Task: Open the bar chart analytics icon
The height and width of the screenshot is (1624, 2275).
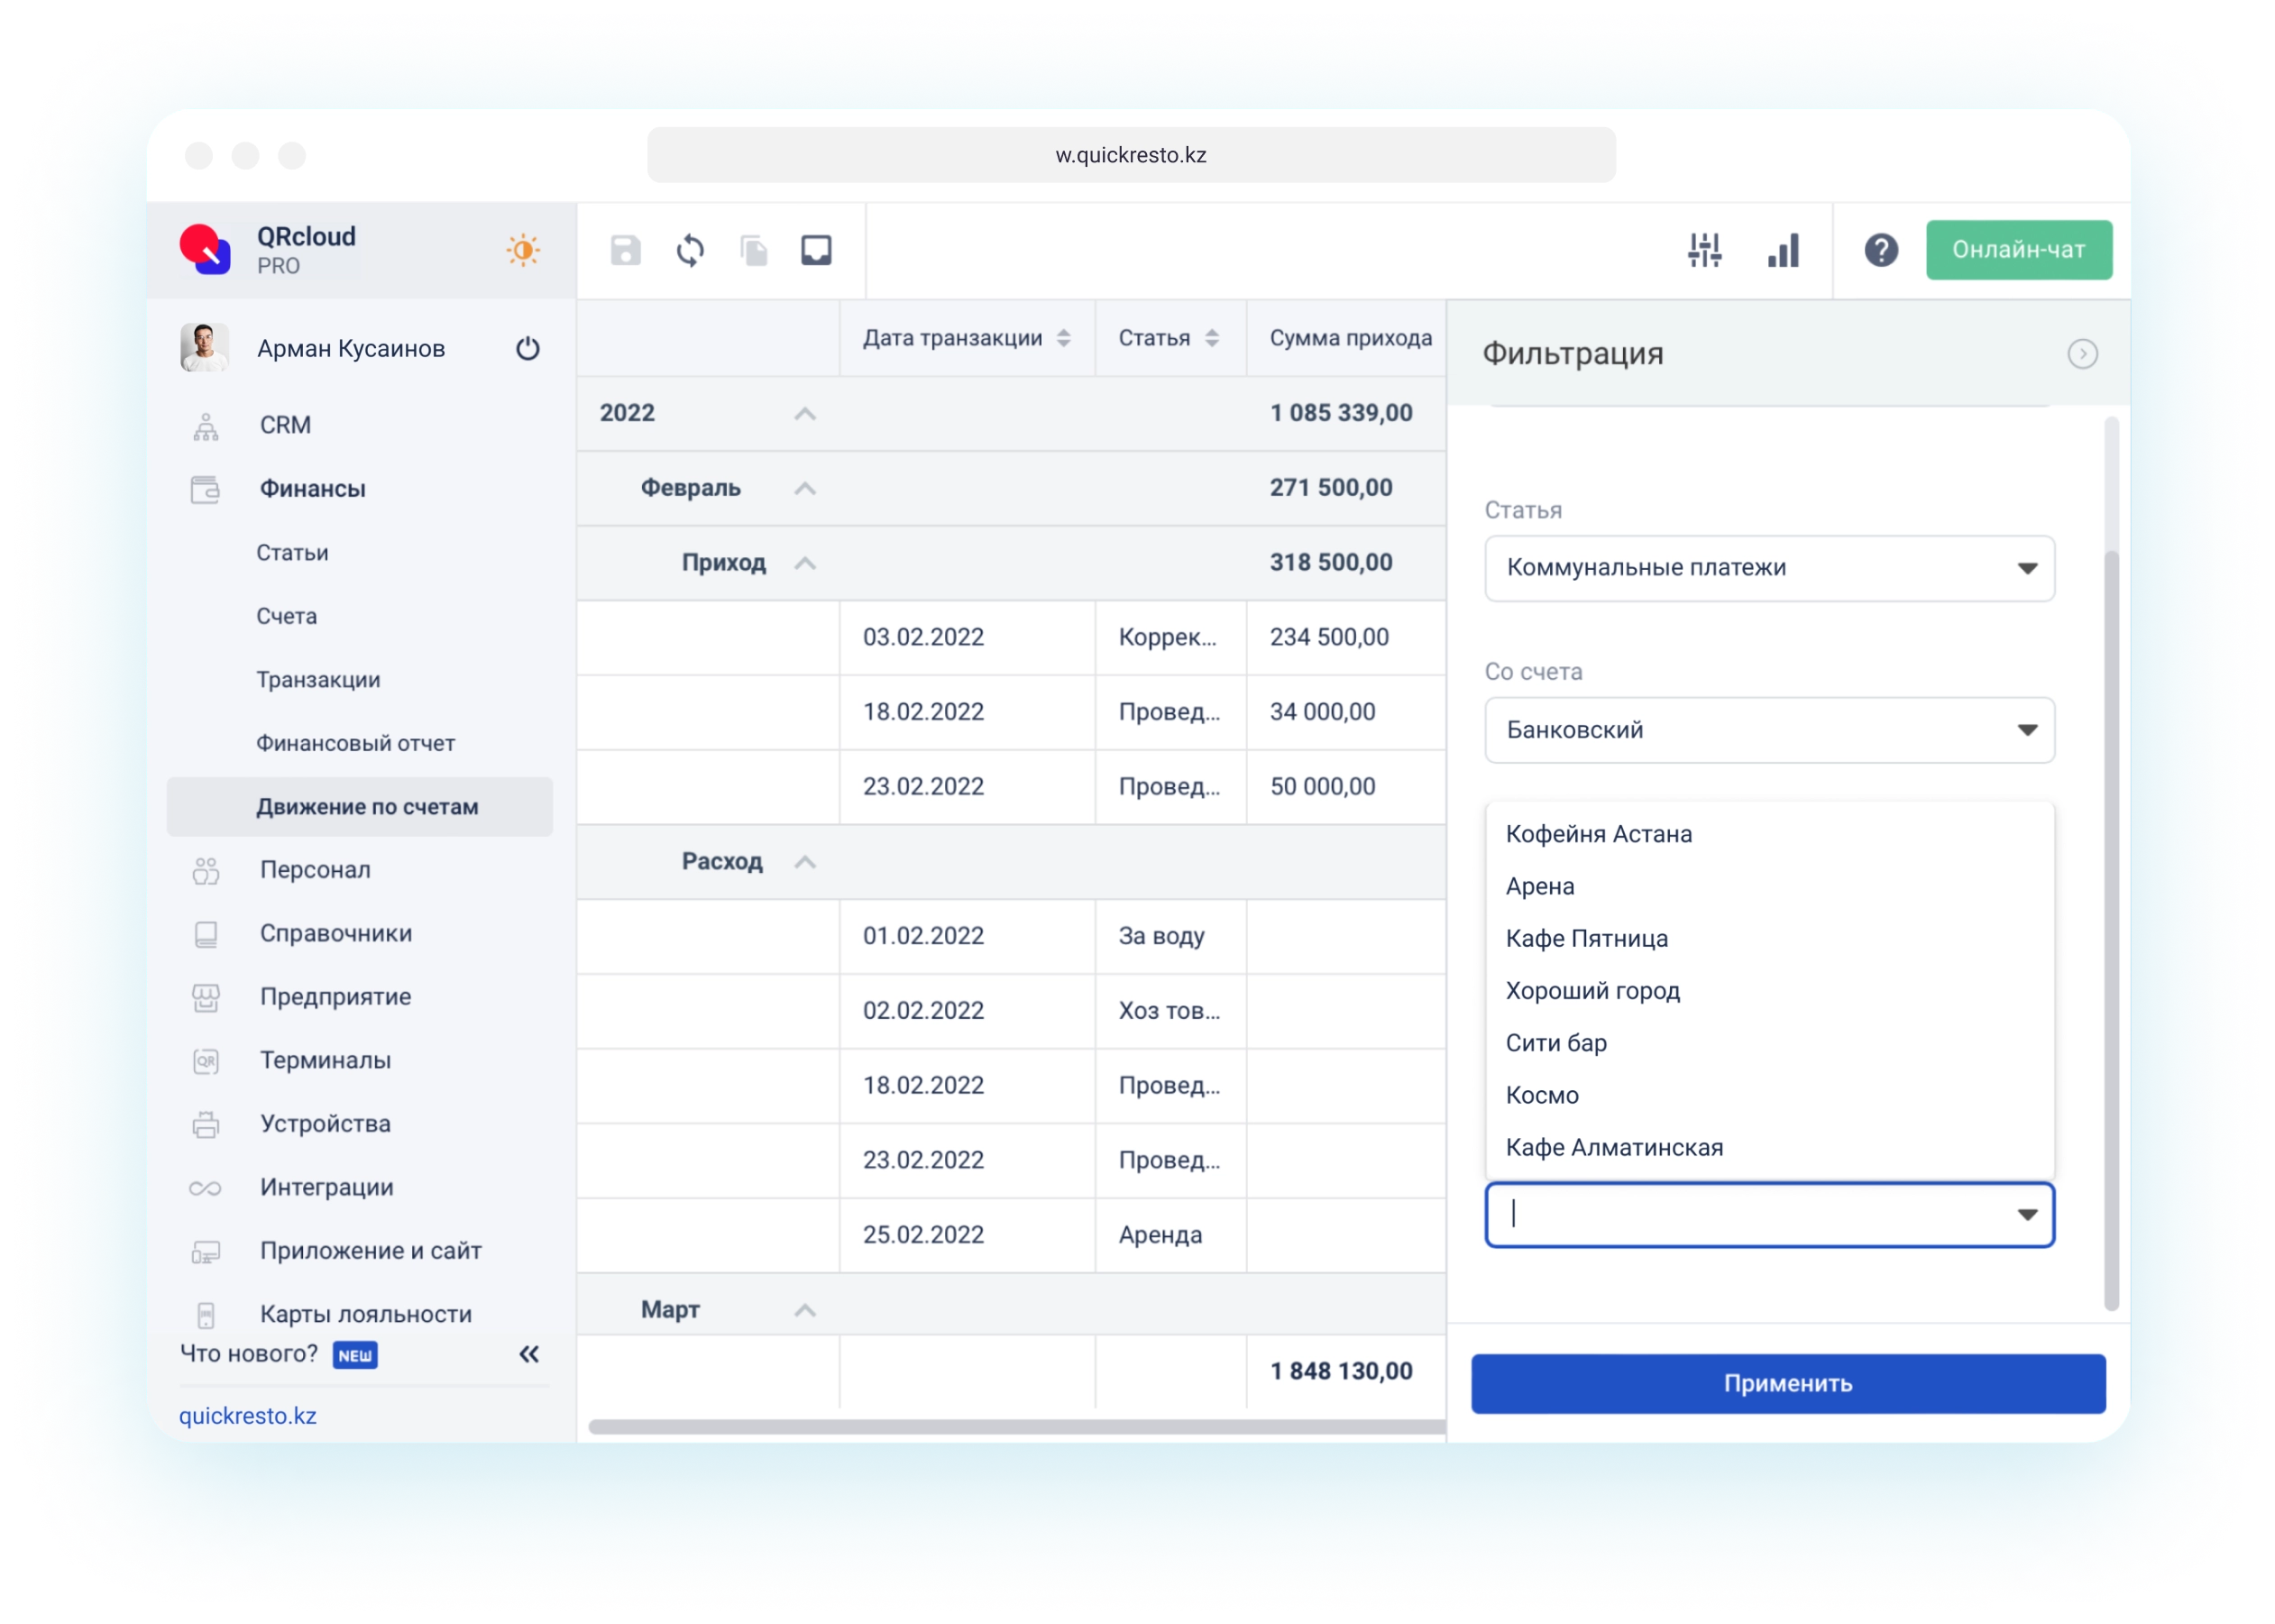Action: [1783, 250]
